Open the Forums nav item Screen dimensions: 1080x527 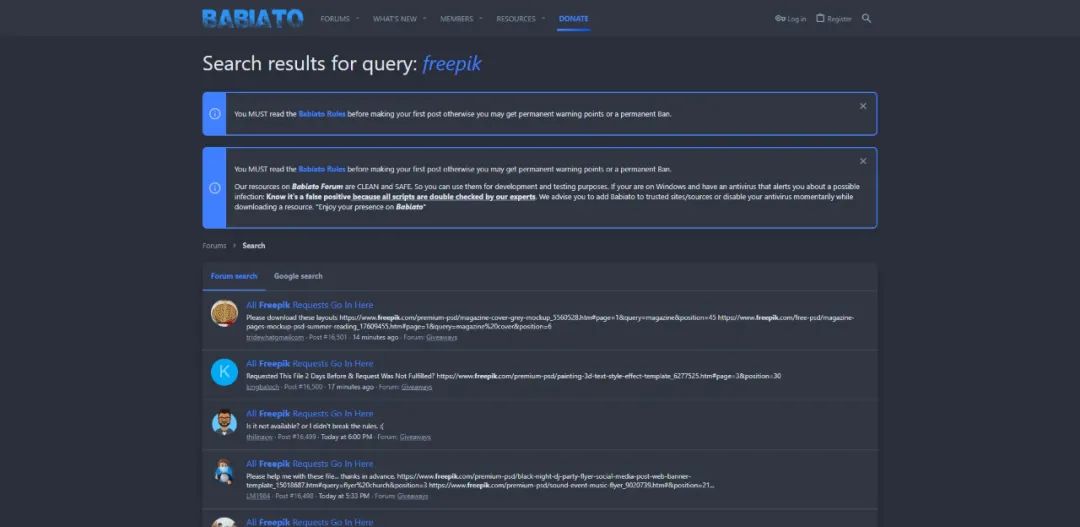click(335, 19)
